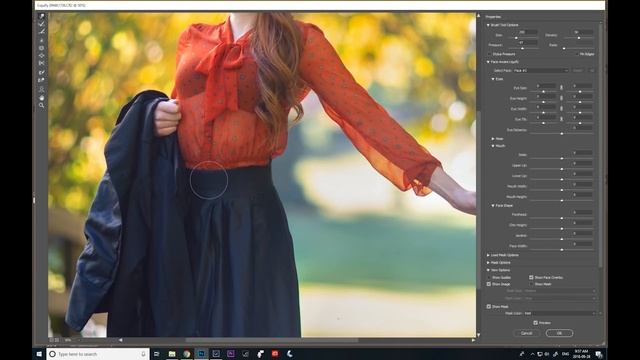Click the canvas horizontal scrollbar

click(x=271, y=340)
